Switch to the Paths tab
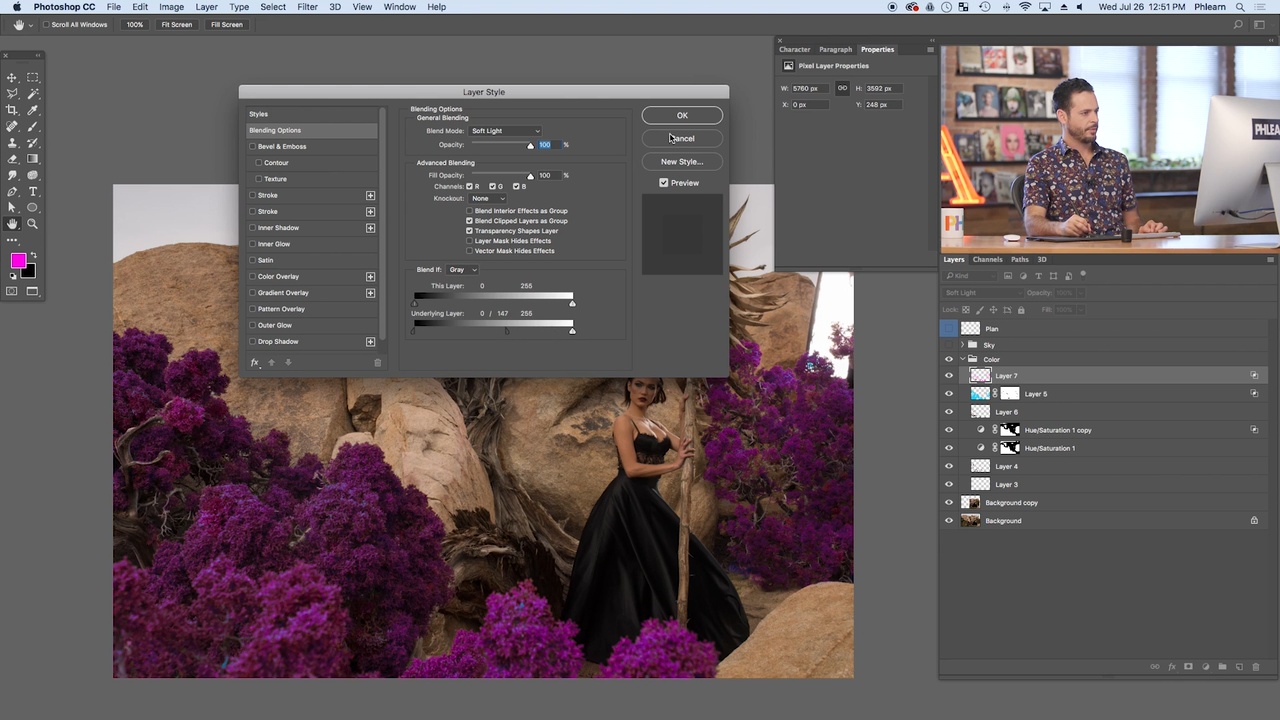The height and width of the screenshot is (720, 1280). tap(1019, 259)
